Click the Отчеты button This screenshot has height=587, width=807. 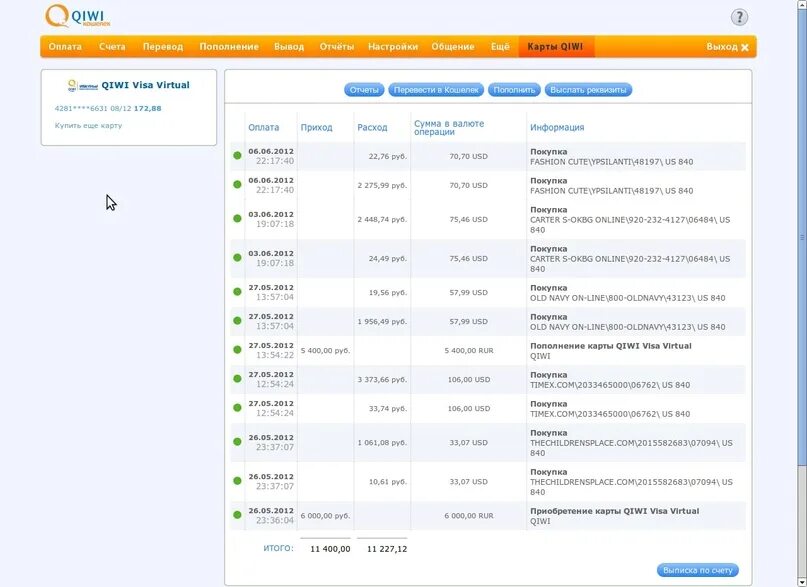coord(364,90)
